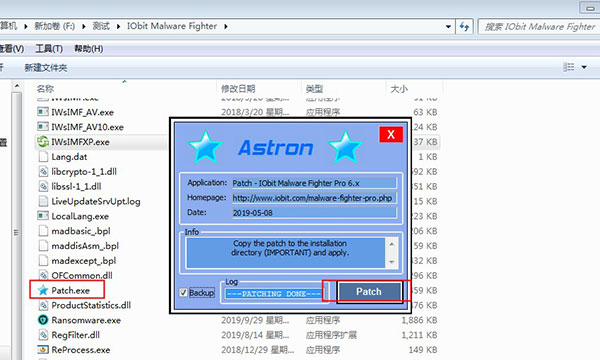Image resolution: width=600 pixels, height=360 pixels.
Task: Click the Date field showing 2019-05-08
Action: coord(314,213)
